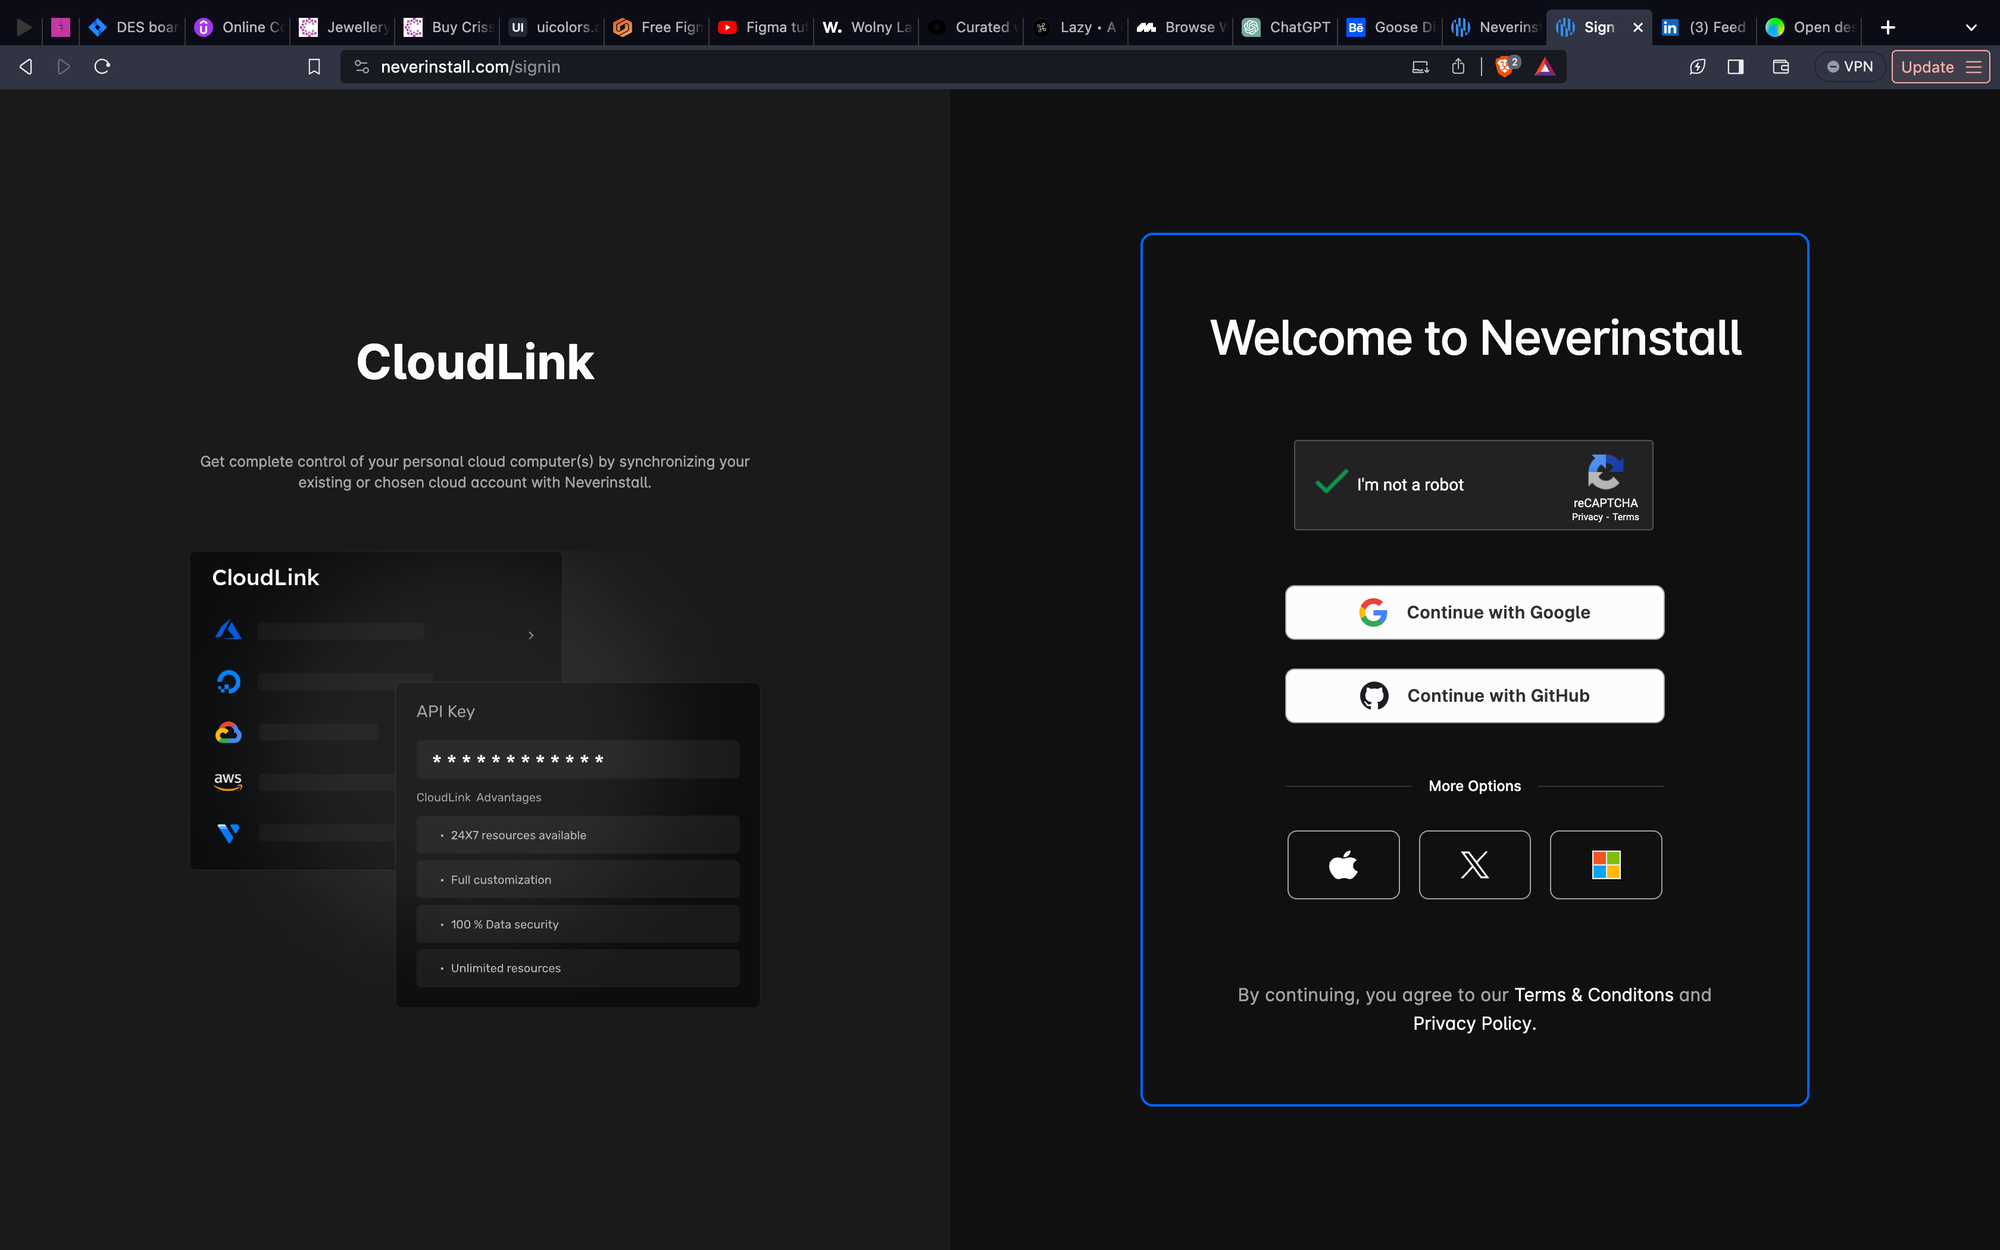Sign in with X (Twitter) icon

pos(1474,865)
